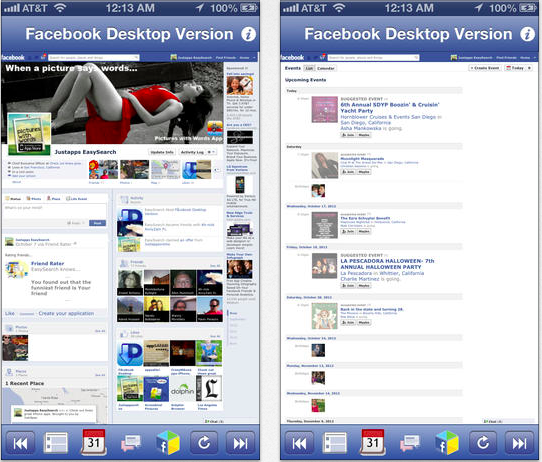This screenshot has height=462, width=542.
Task: Open the news feed list icon on the profile screen toolbar
Action: point(56,443)
